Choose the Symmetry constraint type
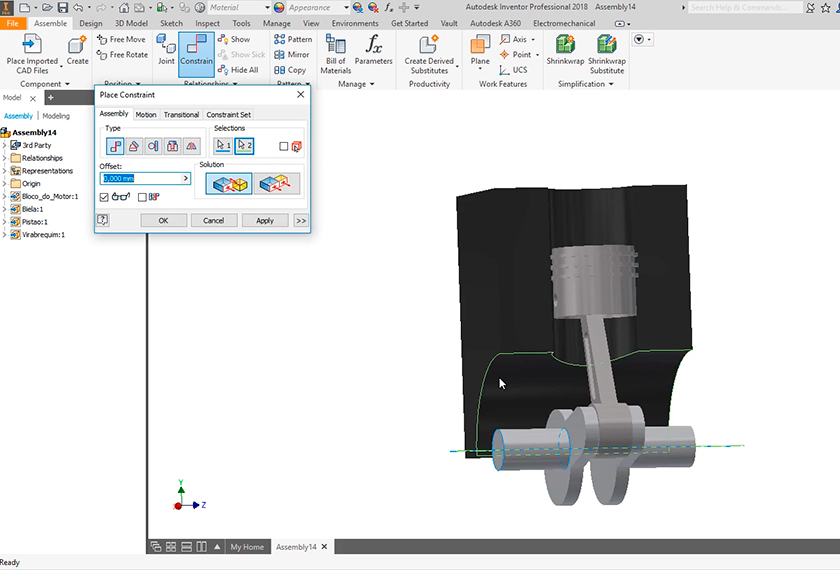The width and height of the screenshot is (840, 570). (191, 146)
